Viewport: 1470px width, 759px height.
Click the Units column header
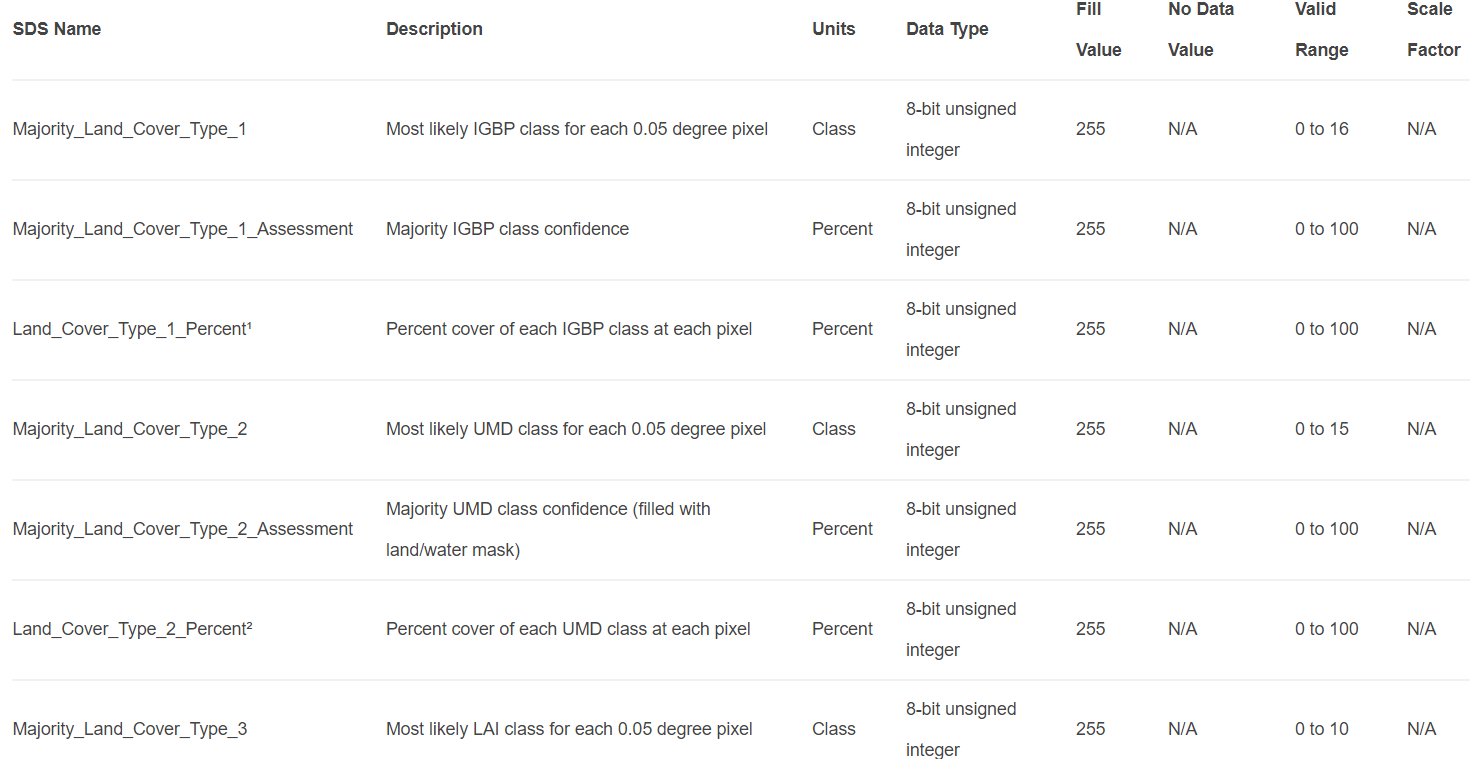pos(834,29)
